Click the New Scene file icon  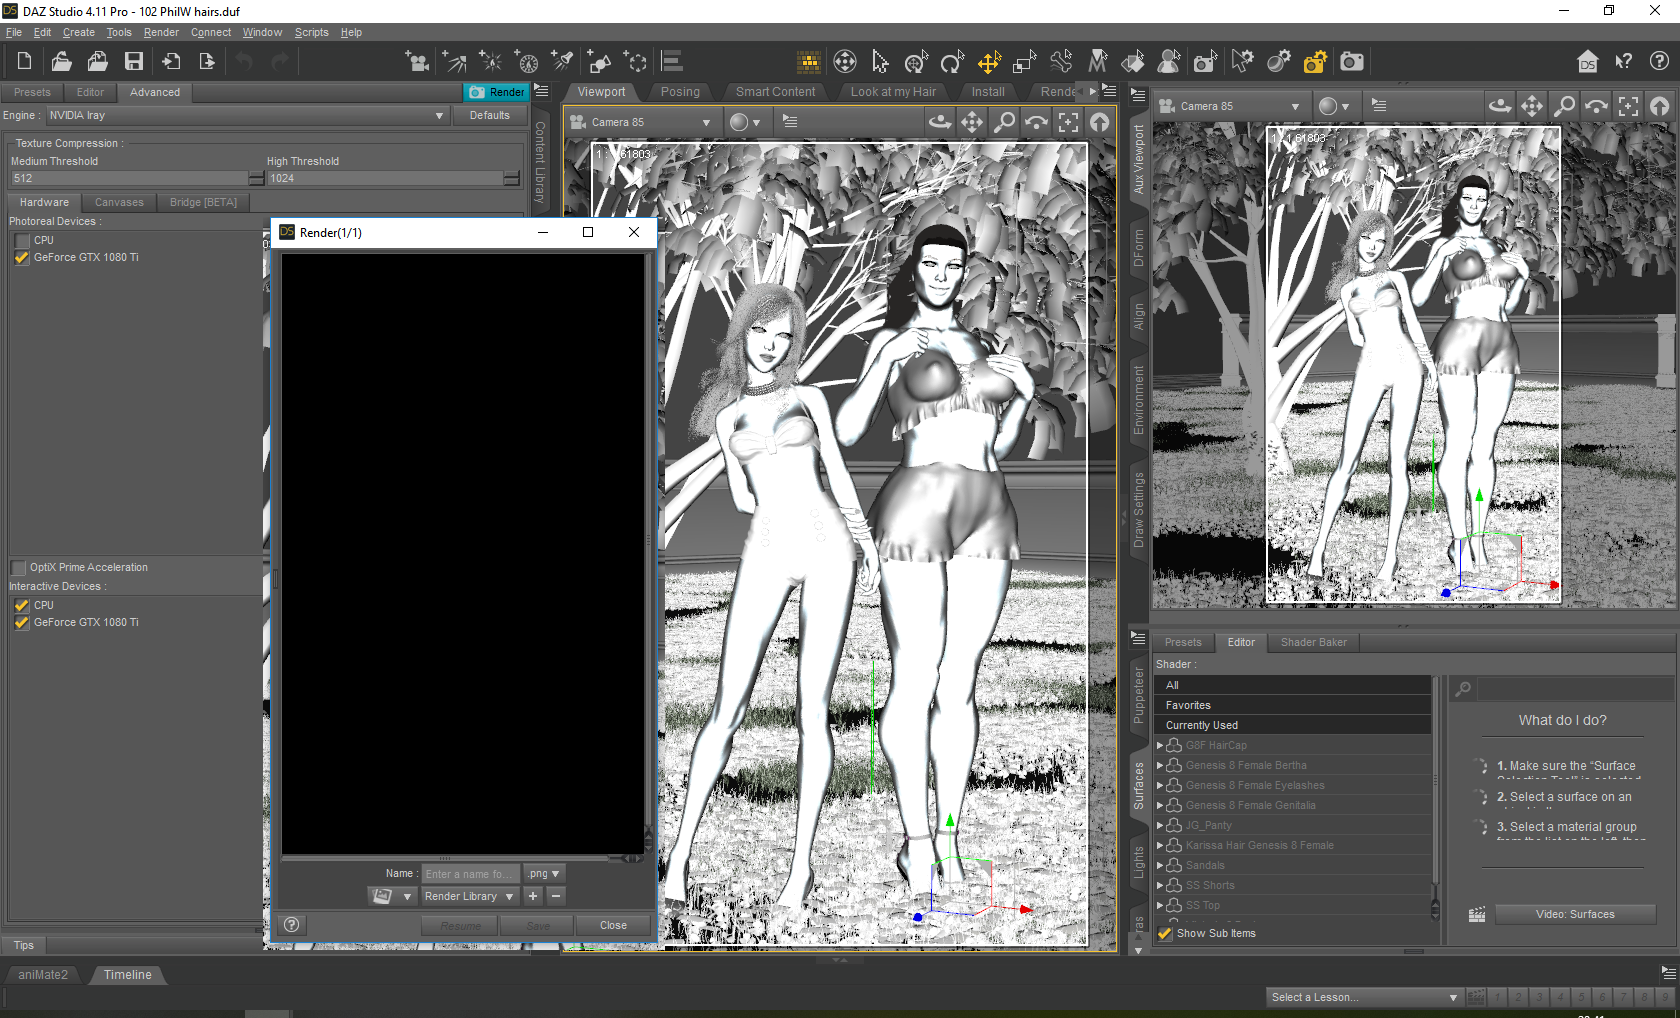click(x=24, y=61)
